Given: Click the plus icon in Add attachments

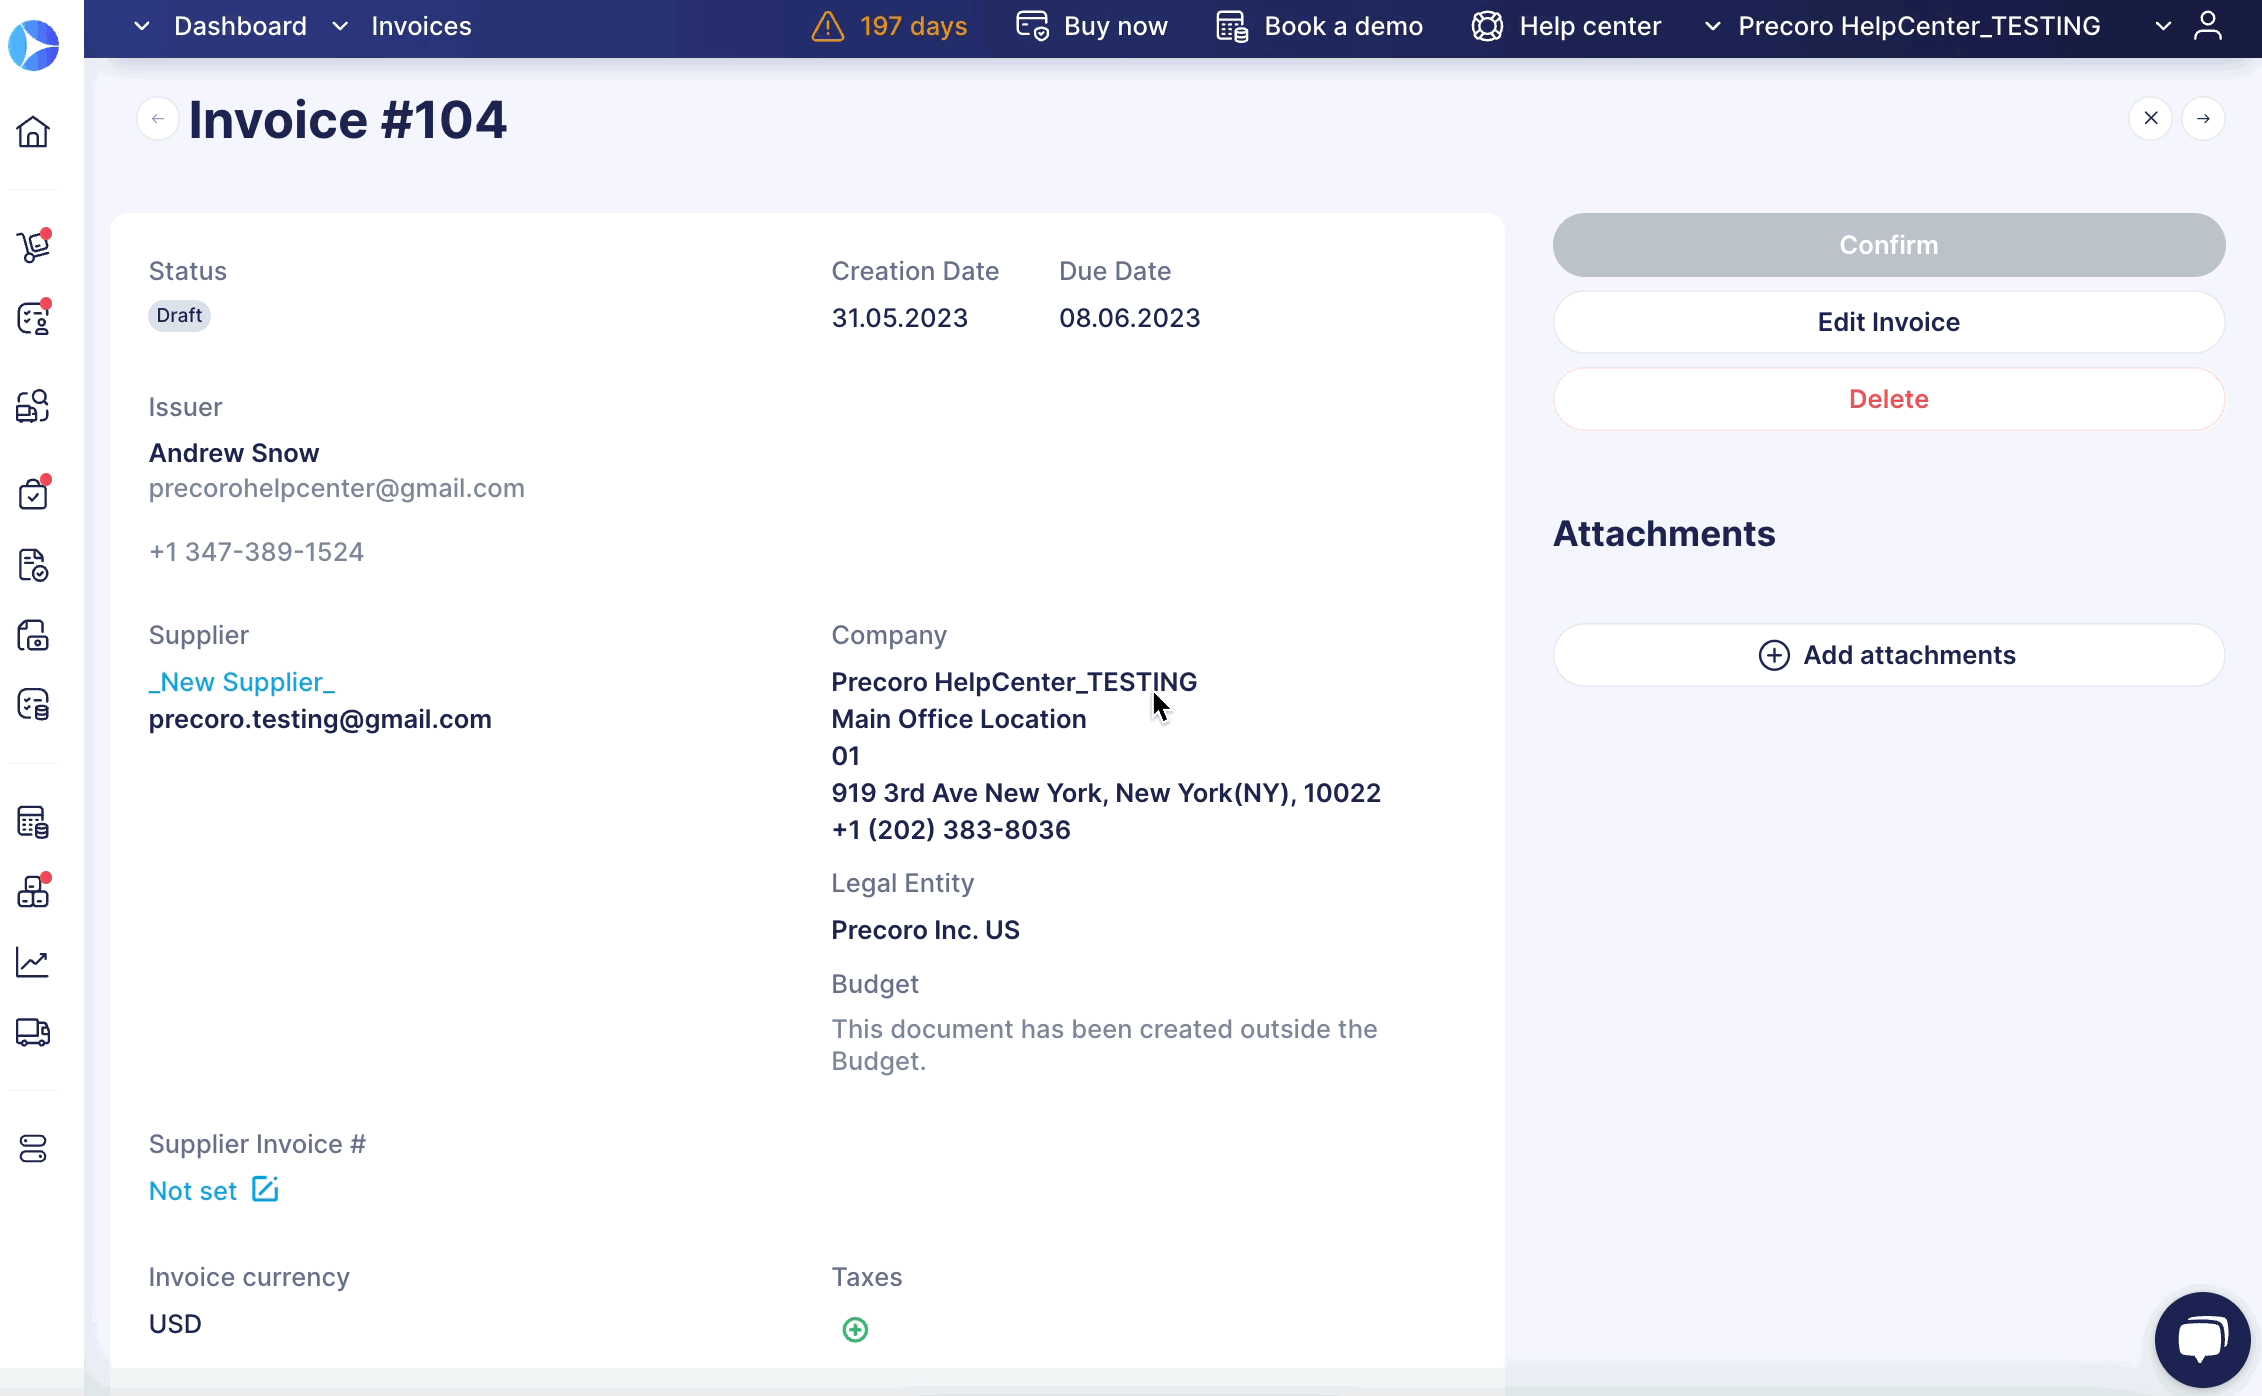Looking at the screenshot, I should [x=1774, y=655].
